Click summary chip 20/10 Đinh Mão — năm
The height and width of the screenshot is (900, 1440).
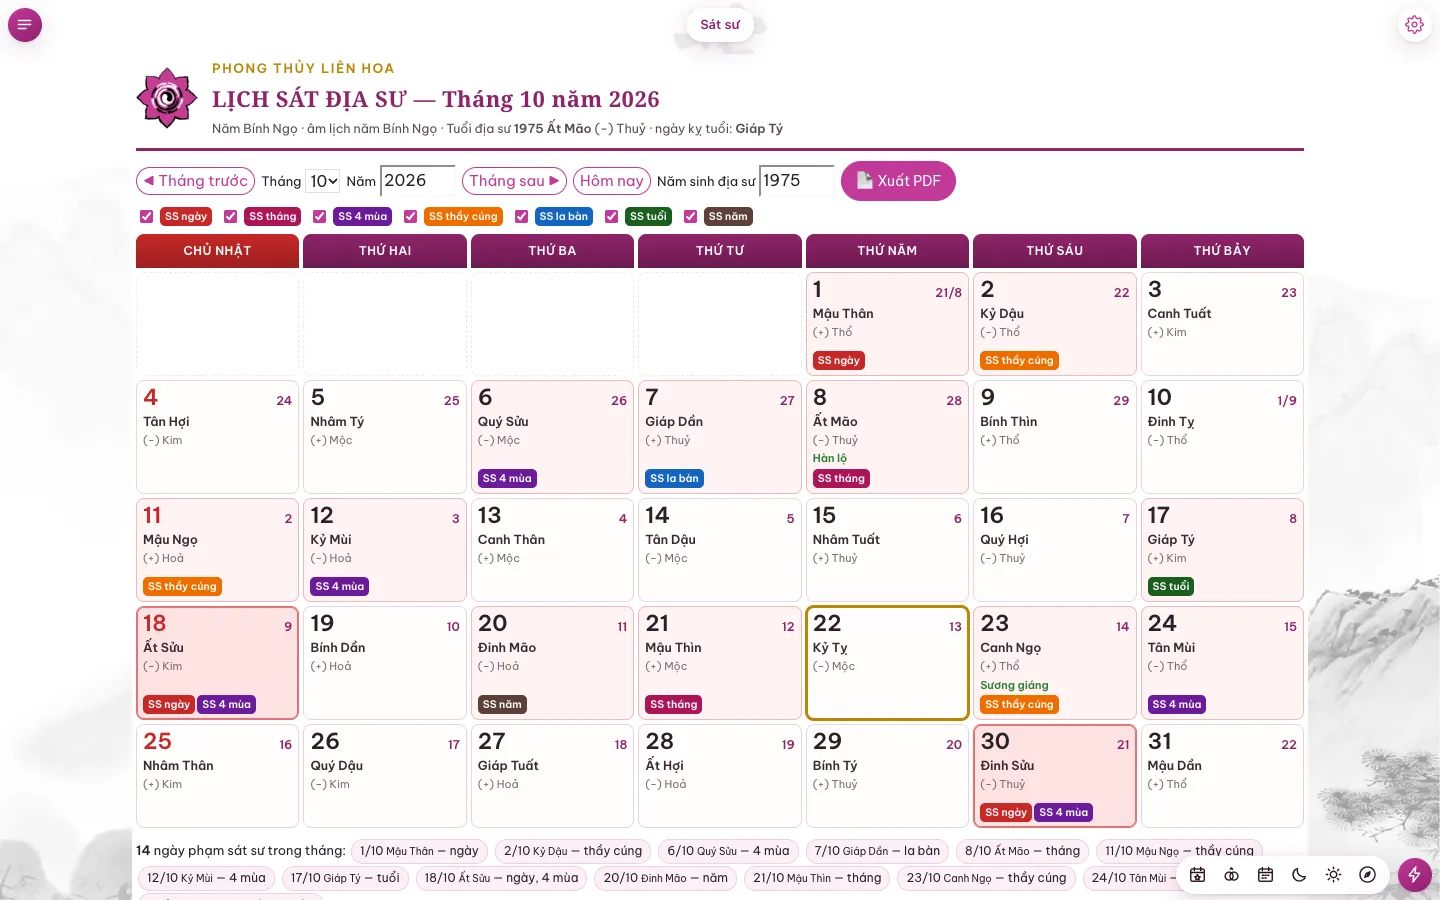[666, 878]
